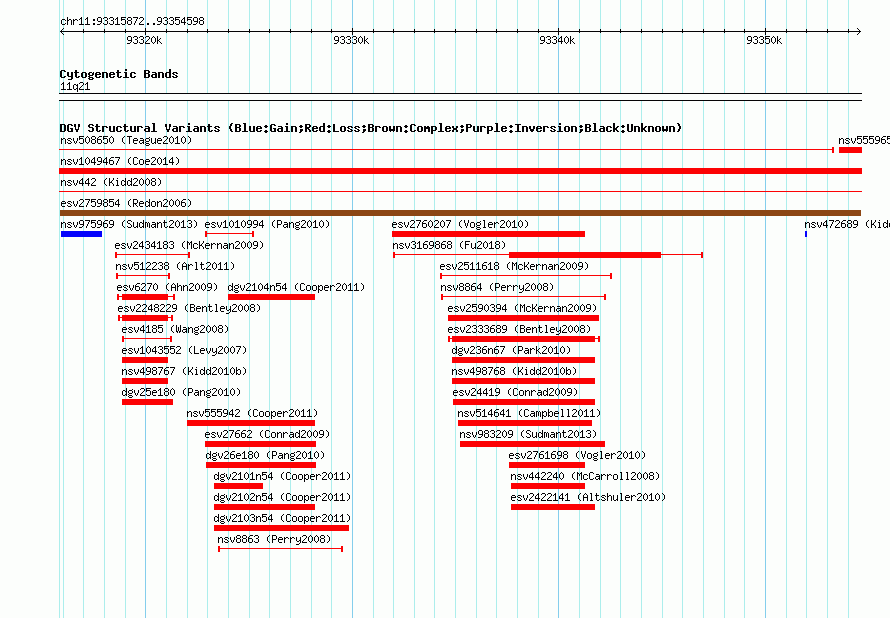This screenshot has width=890, height=618.
Task: Click the red bar under dgv25e180
Action: click(148, 402)
